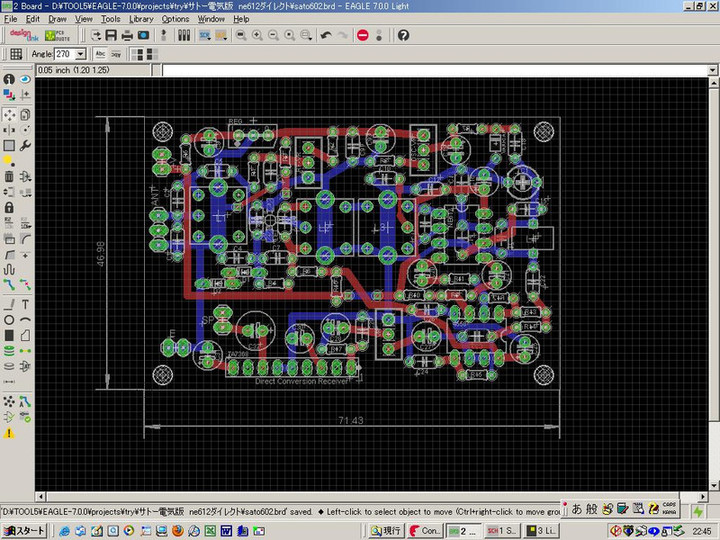Toggle the Show/Display eye tool

click(25, 79)
